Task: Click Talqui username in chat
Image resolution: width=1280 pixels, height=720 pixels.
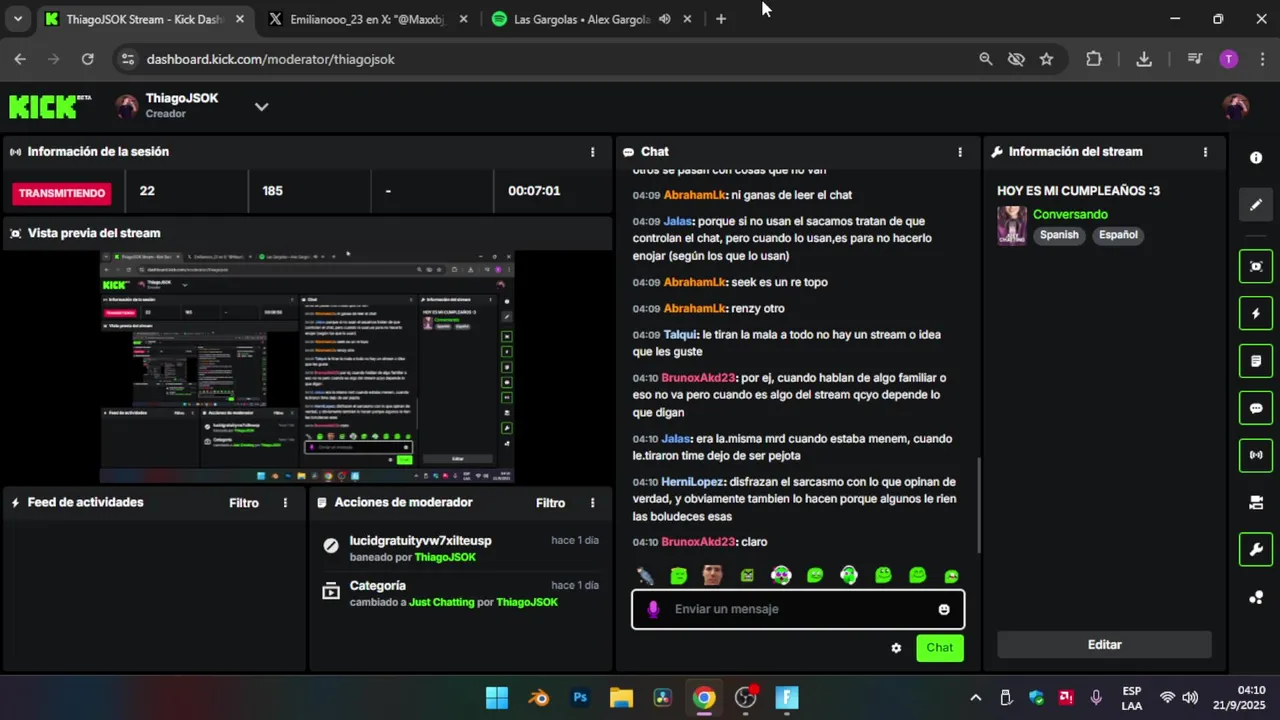Action: coord(680,335)
